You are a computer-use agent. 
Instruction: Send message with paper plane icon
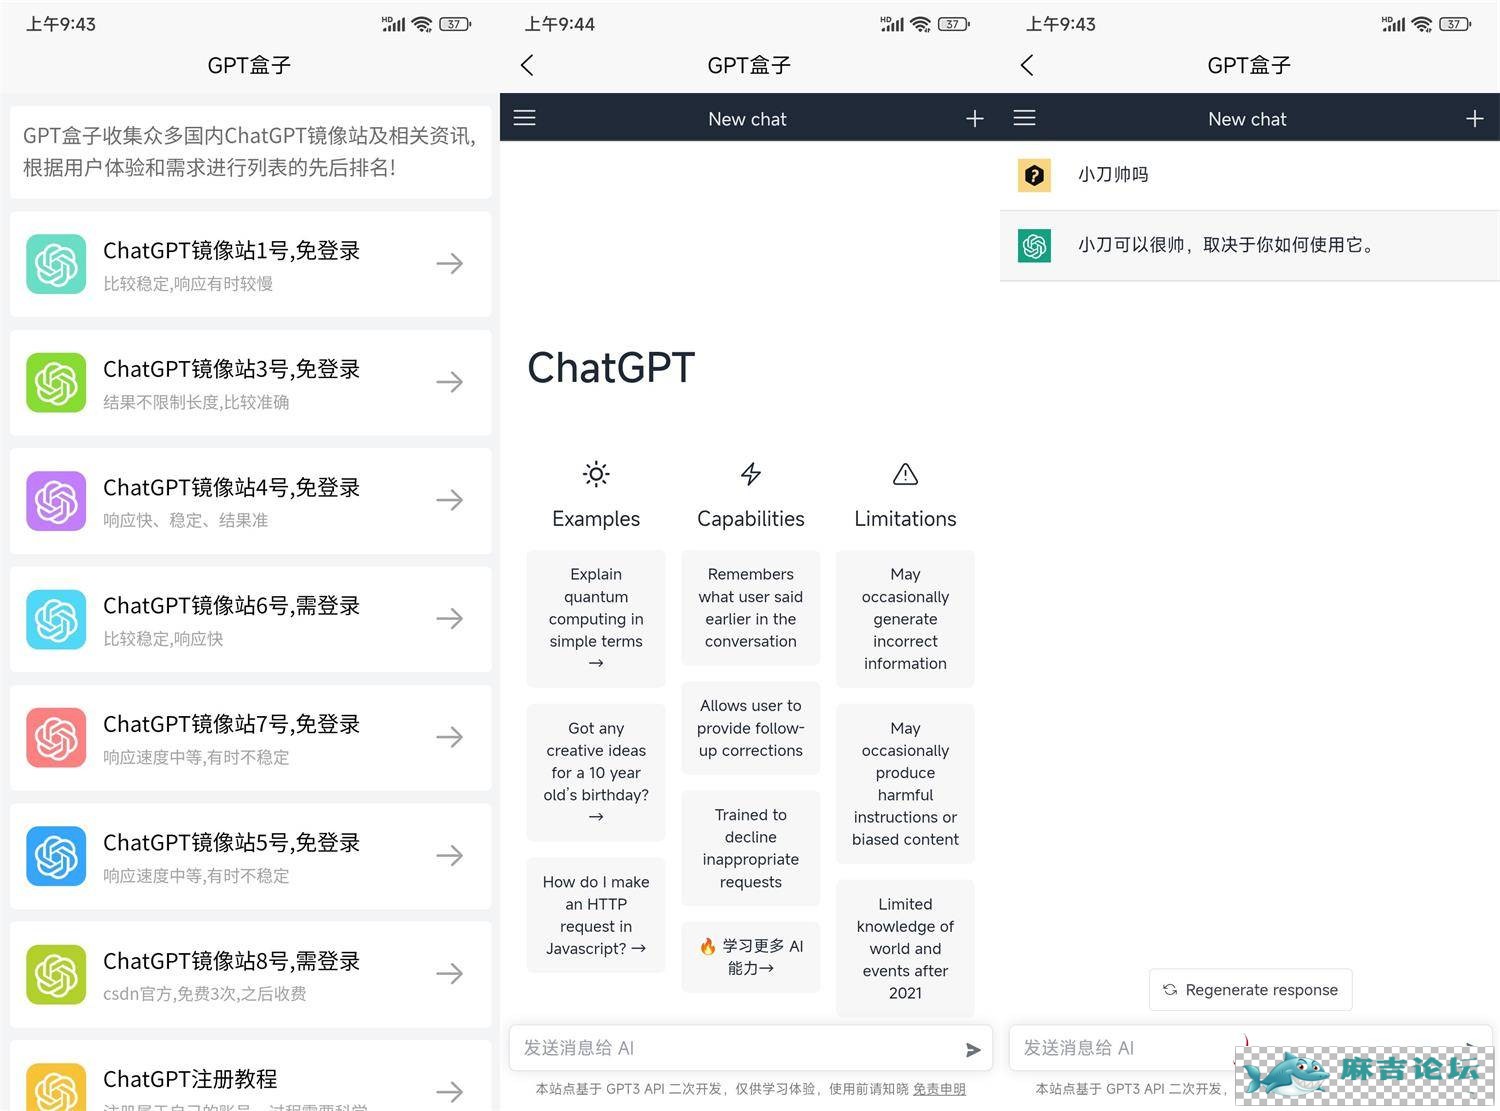(973, 1049)
